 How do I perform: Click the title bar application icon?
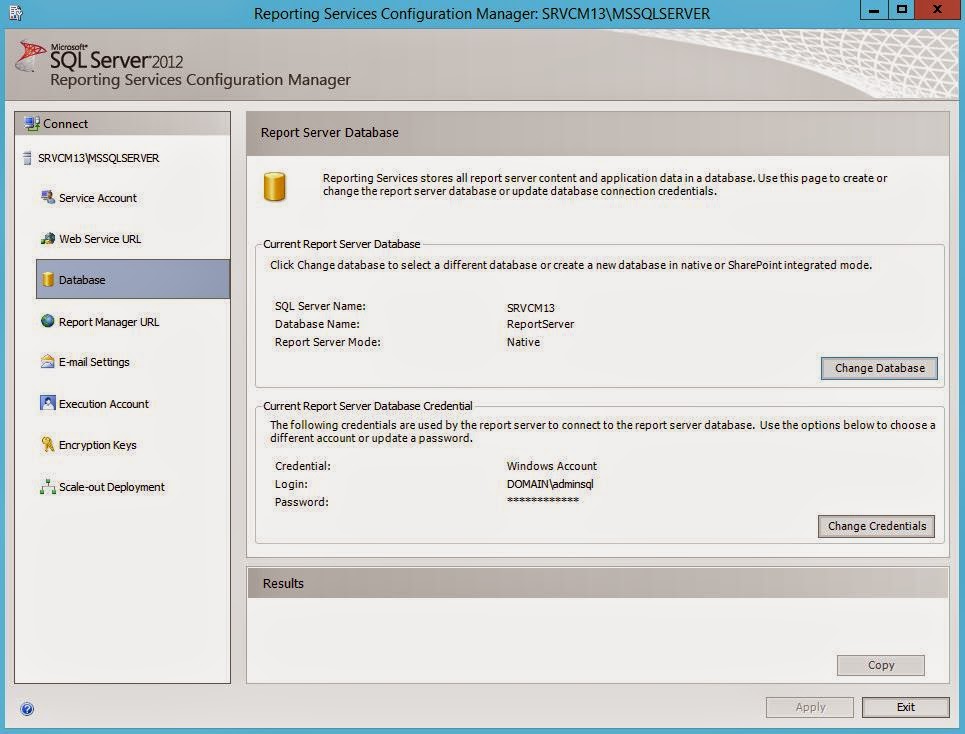point(16,12)
